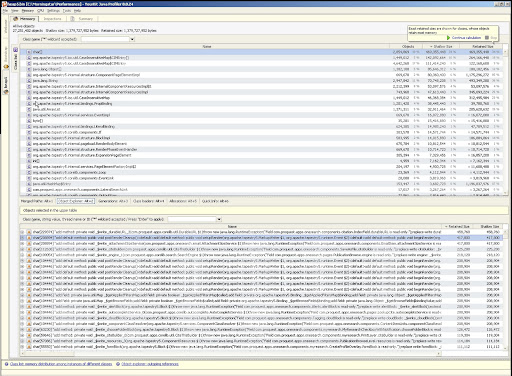Click the grey Stop square icon

[487, 38]
